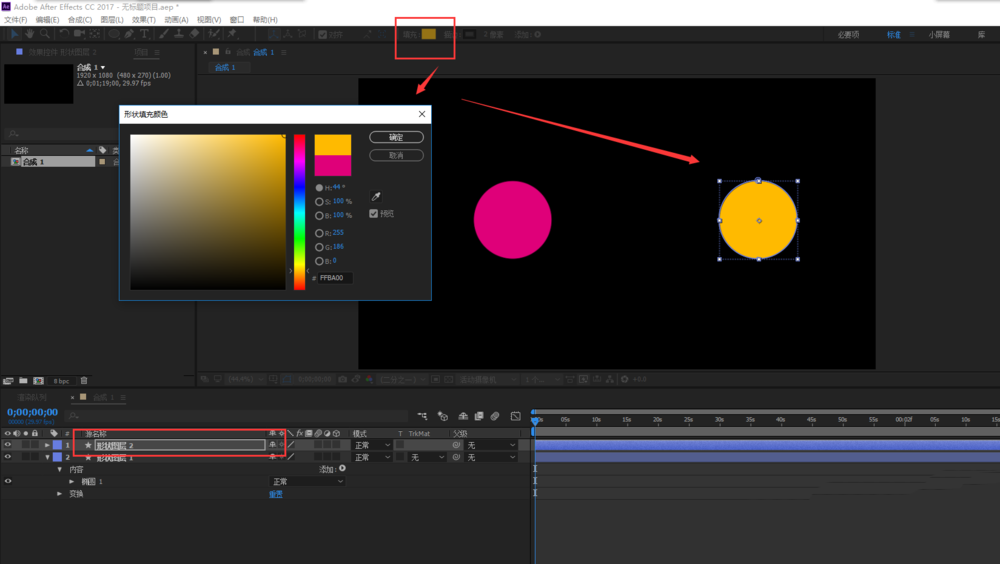Select the H hue radio button
The height and width of the screenshot is (564, 1000).
[319, 188]
